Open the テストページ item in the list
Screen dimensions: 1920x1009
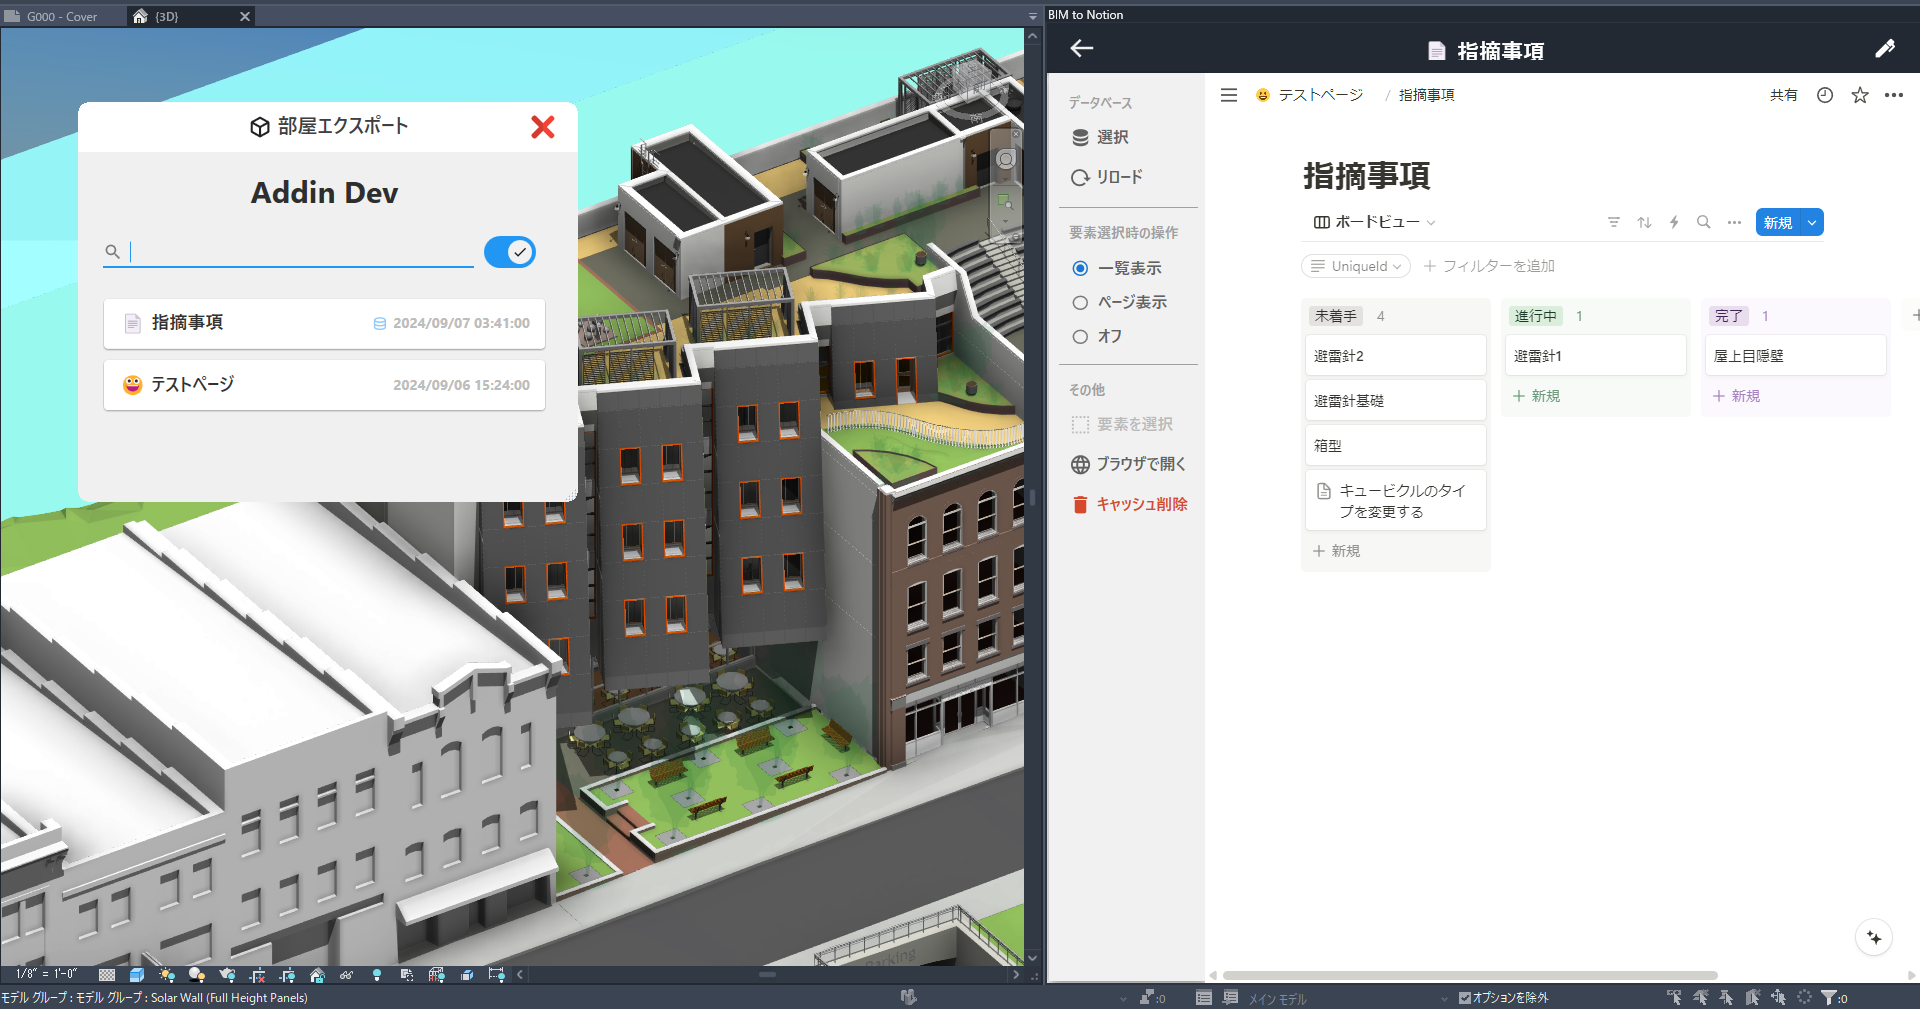click(x=324, y=385)
